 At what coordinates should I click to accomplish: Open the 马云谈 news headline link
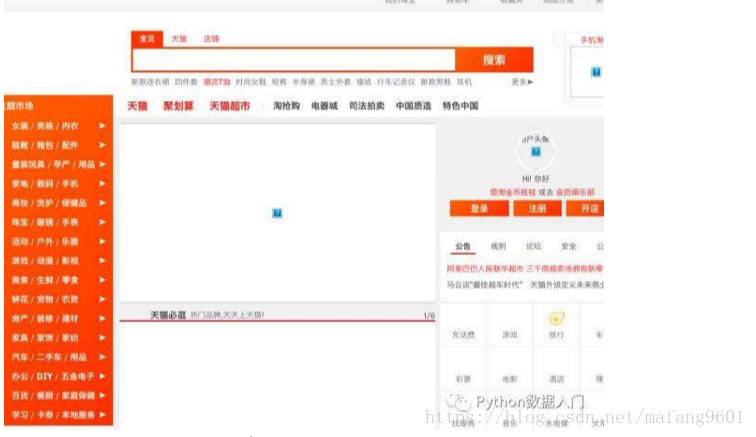coord(485,285)
